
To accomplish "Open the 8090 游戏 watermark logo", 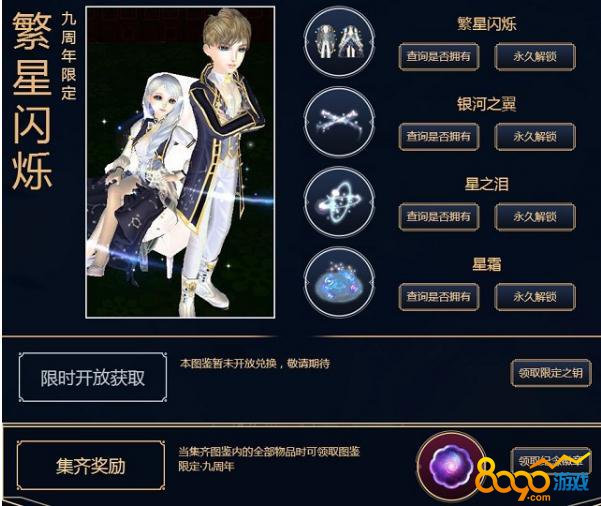I will point(533,480).
